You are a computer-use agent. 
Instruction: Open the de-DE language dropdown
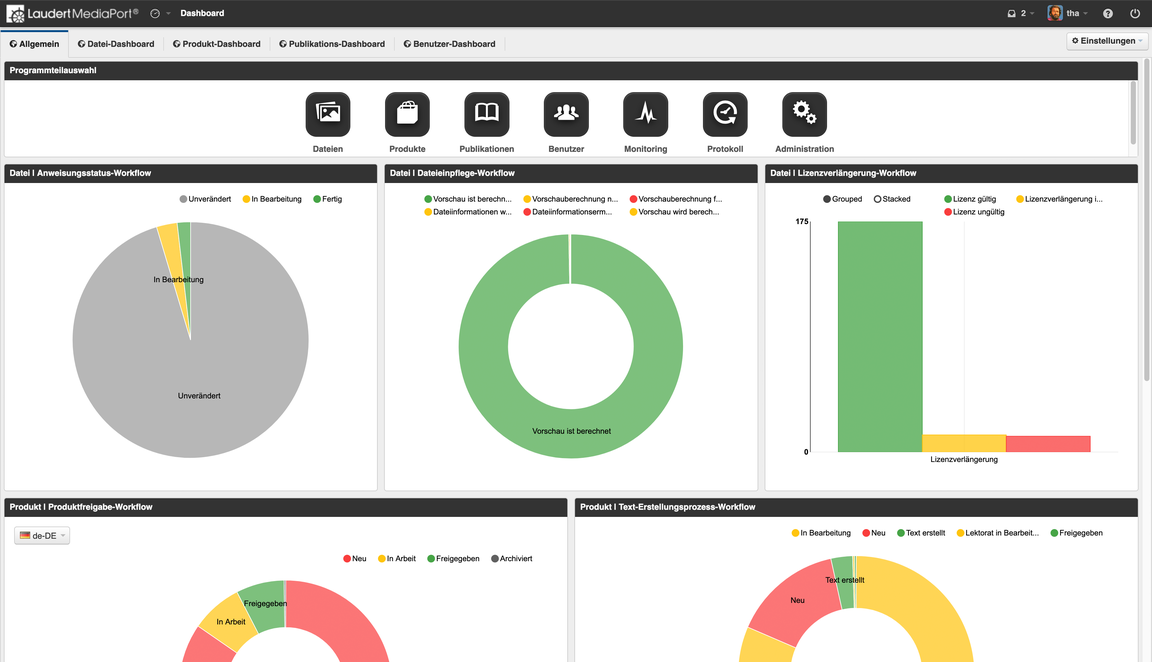pos(42,536)
